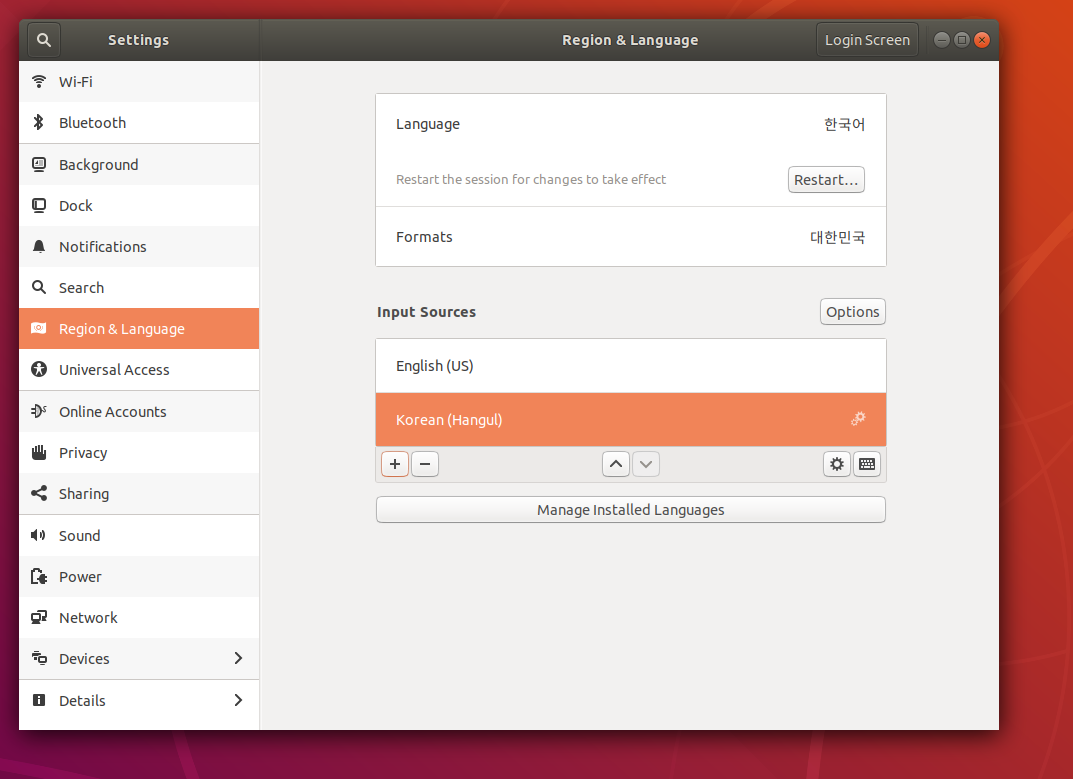Viewport: 1073px width, 779px height.
Task: Click the Background monitor icon
Action: tap(39, 164)
